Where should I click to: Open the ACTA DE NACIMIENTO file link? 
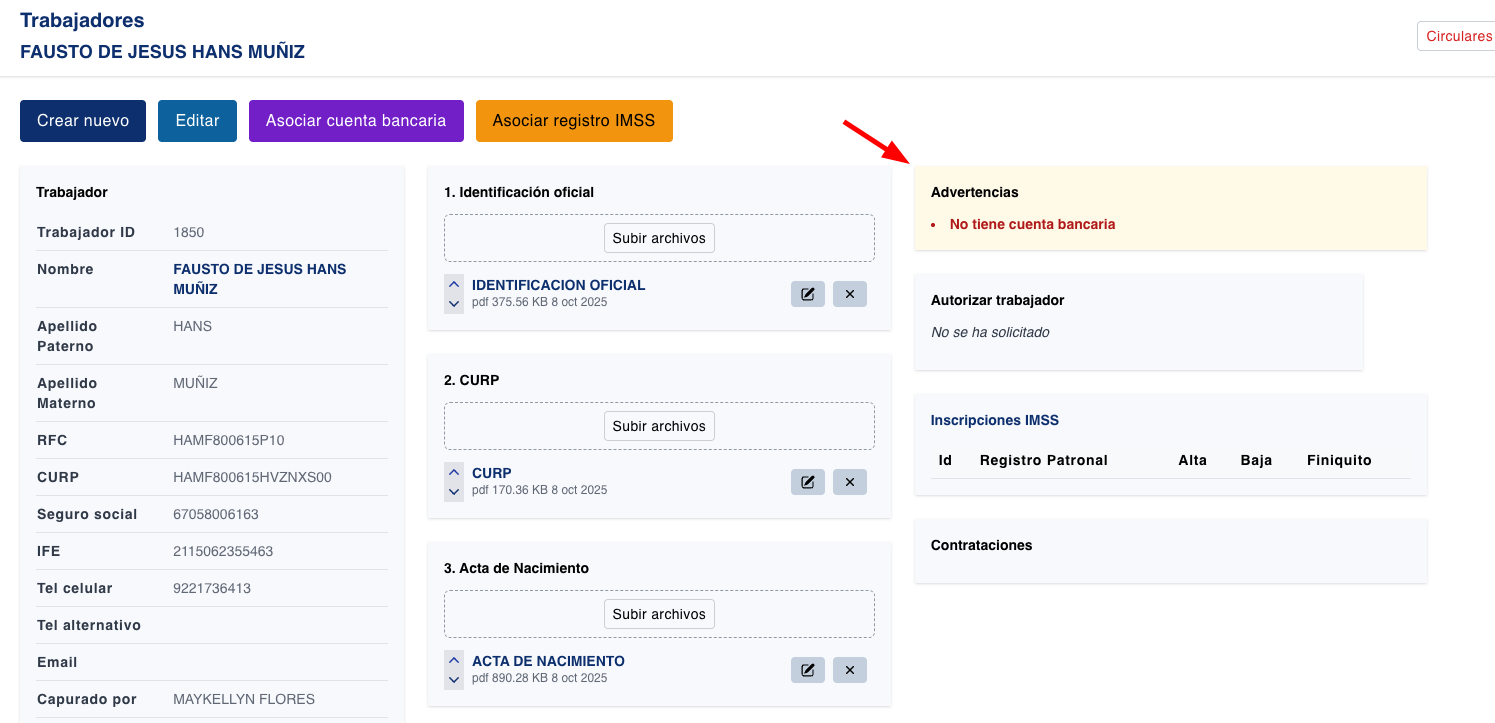548,661
